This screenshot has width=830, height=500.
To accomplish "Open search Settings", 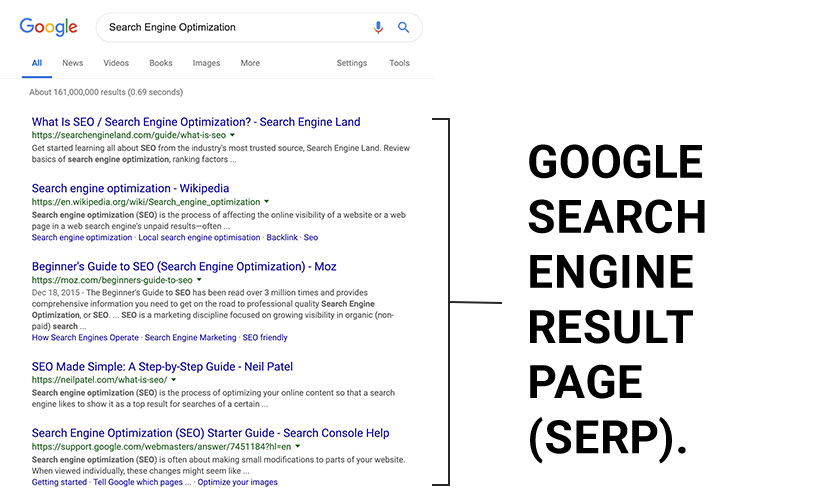I will pos(351,63).
